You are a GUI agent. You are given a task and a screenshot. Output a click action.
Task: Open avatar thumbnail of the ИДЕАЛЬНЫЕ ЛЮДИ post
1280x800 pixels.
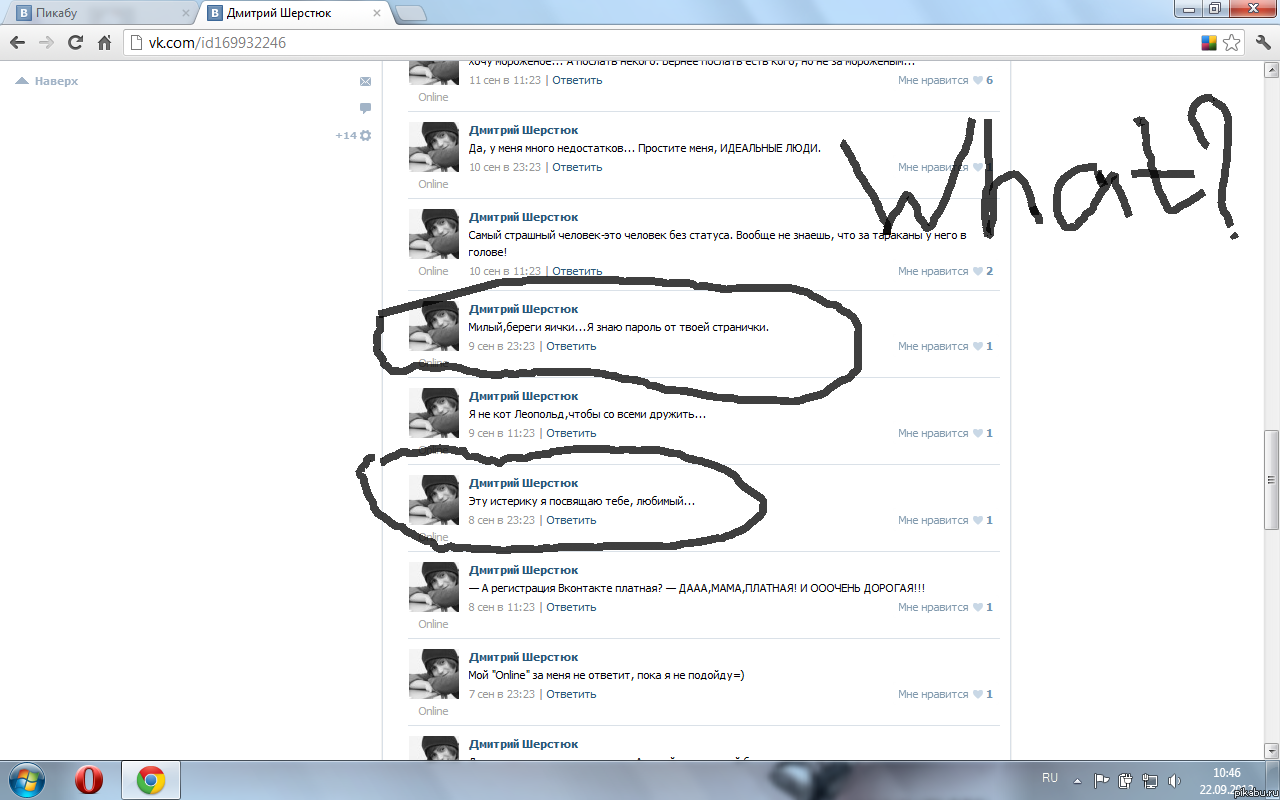point(433,147)
